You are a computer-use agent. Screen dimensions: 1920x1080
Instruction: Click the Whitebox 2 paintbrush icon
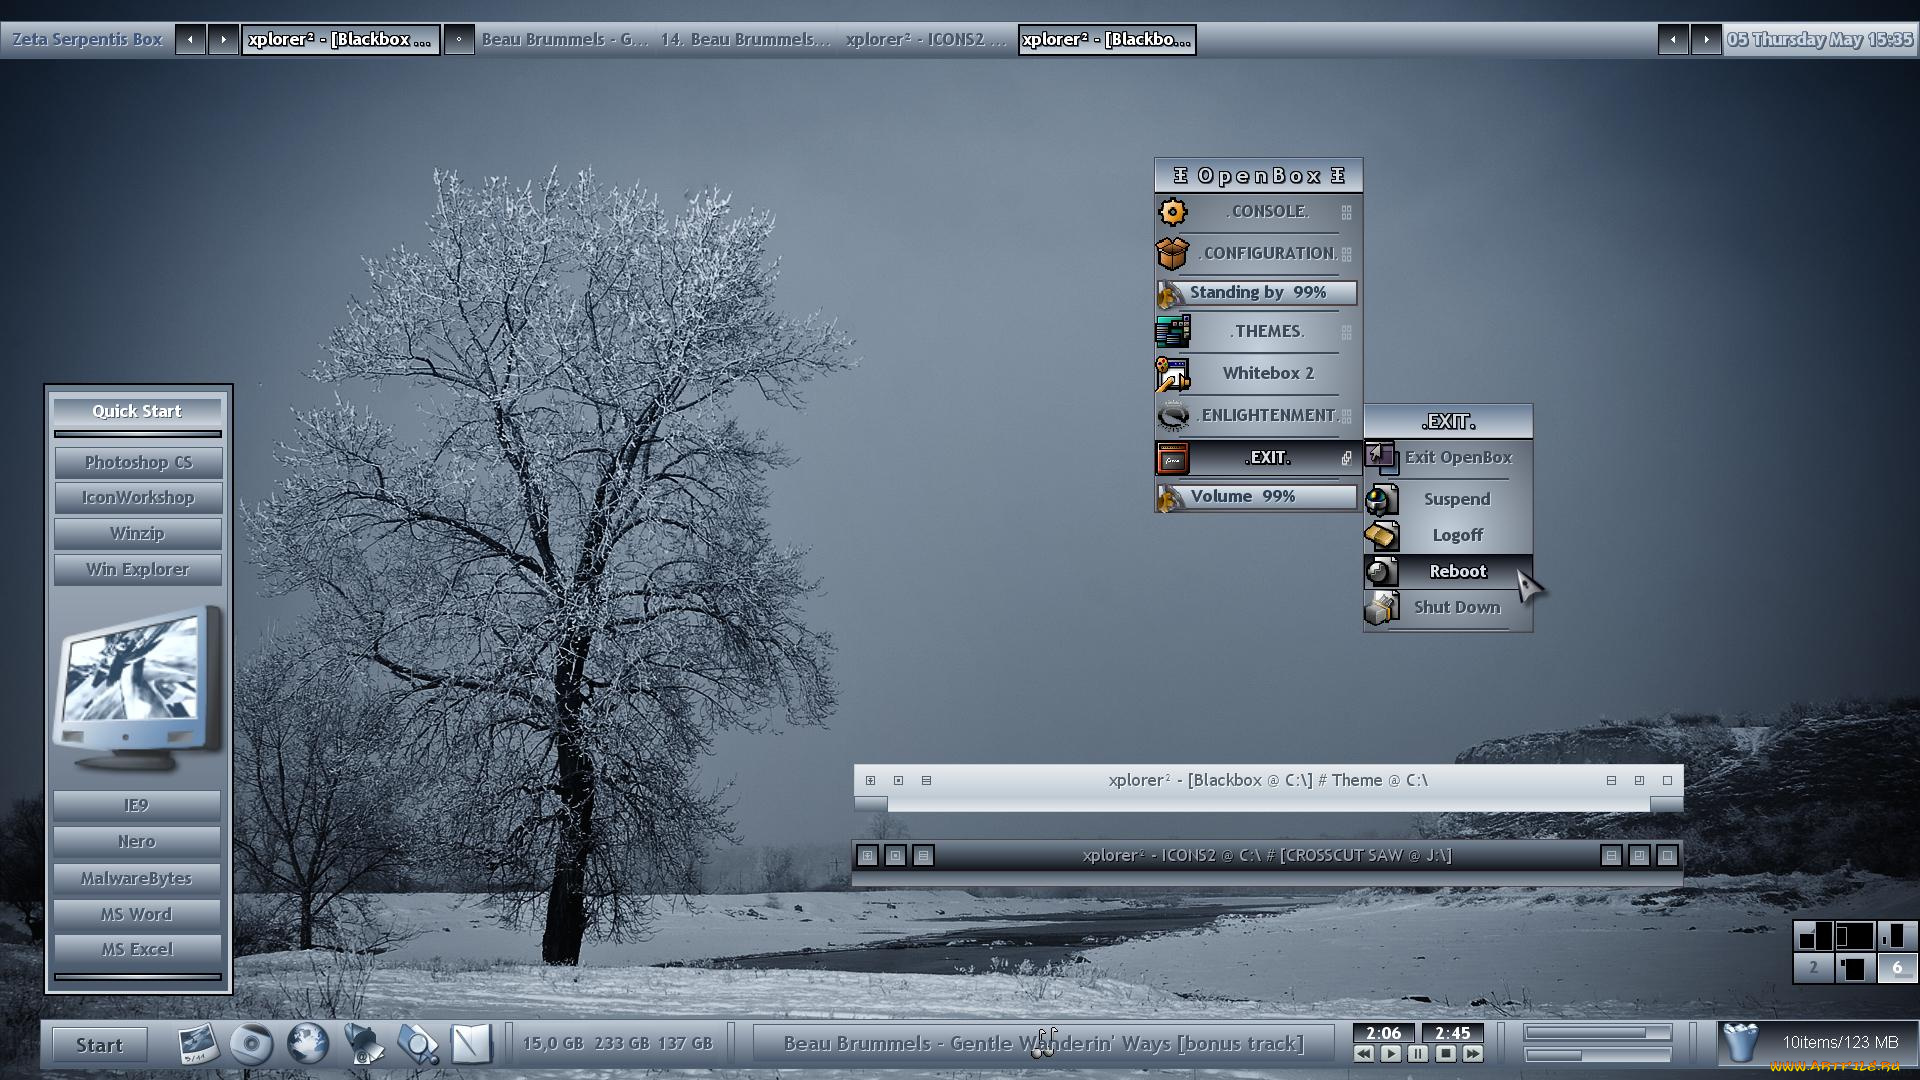click(1172, 373)
